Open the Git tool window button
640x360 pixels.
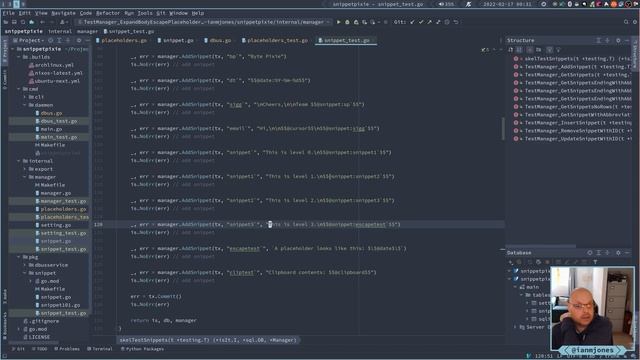coord(18,349)
